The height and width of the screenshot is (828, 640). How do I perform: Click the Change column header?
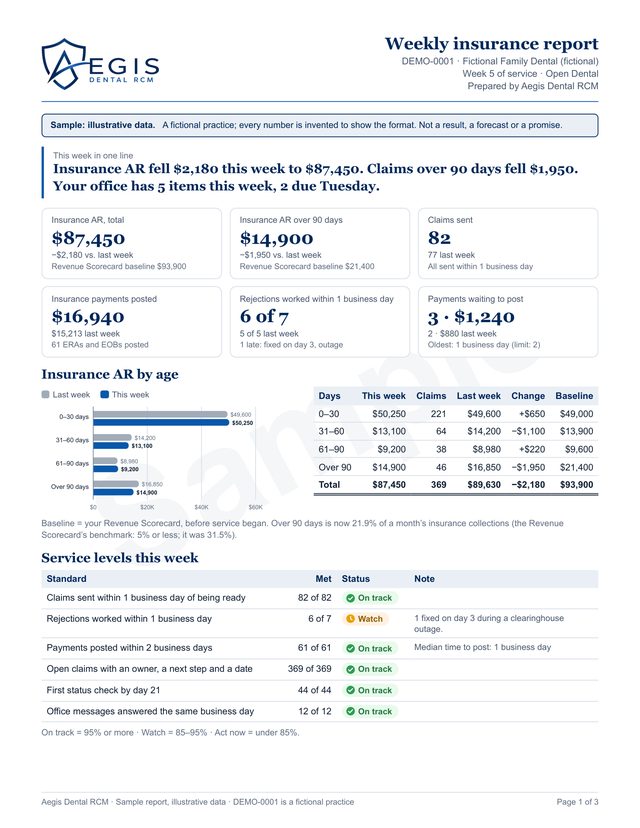tap(528, 396)
